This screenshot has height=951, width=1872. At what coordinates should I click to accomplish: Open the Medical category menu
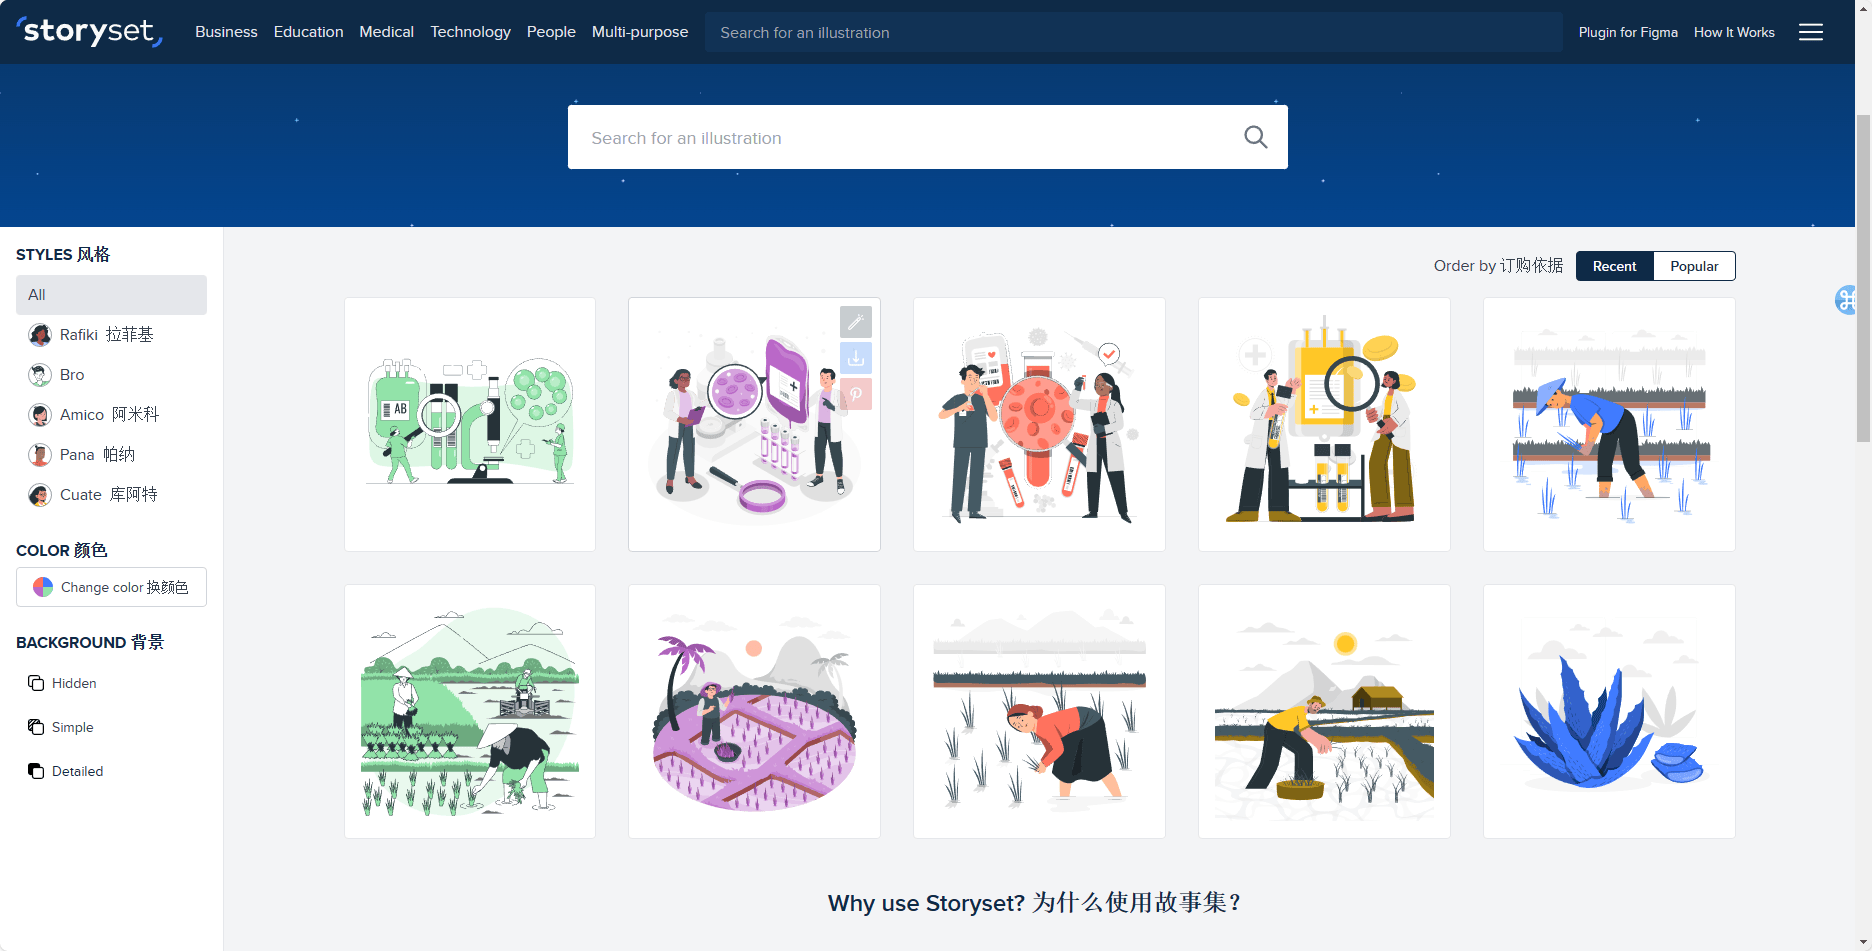point(386,32)
